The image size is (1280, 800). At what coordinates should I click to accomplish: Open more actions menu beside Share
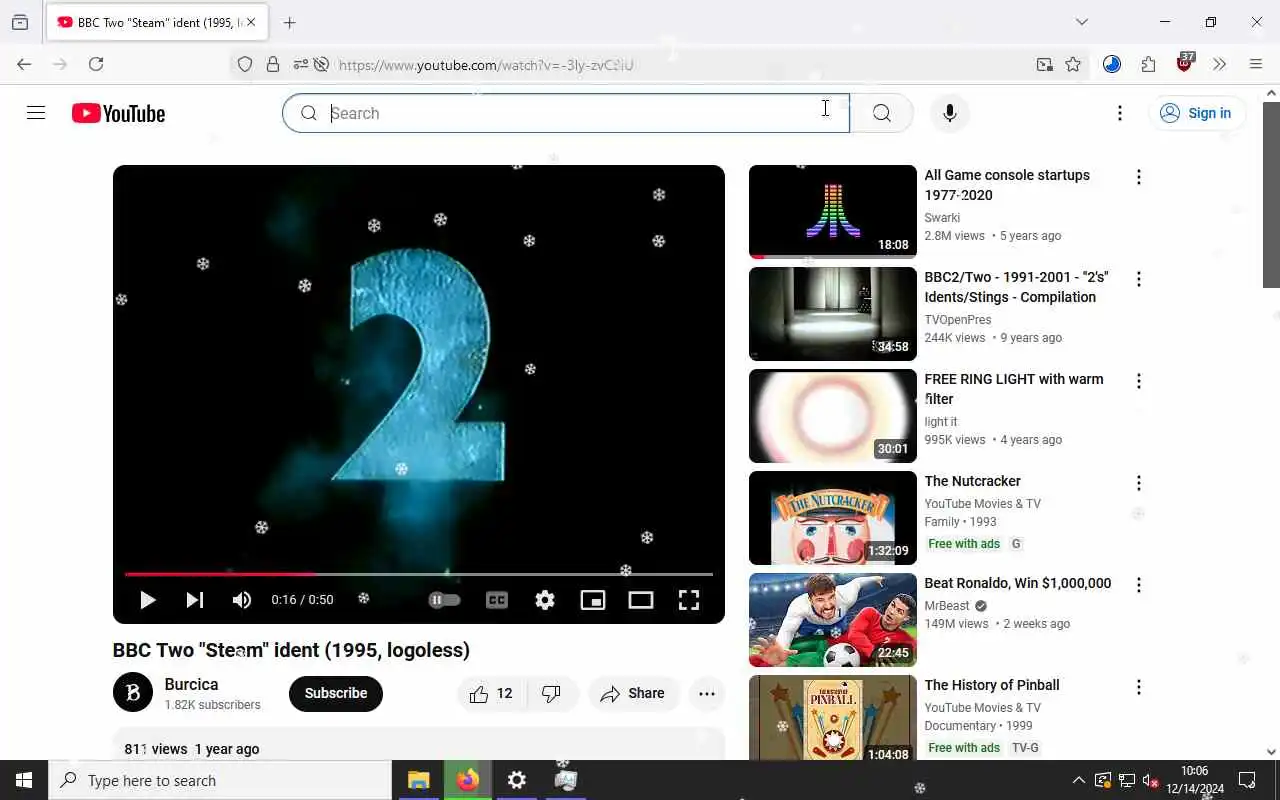click(x=707, y=693)
